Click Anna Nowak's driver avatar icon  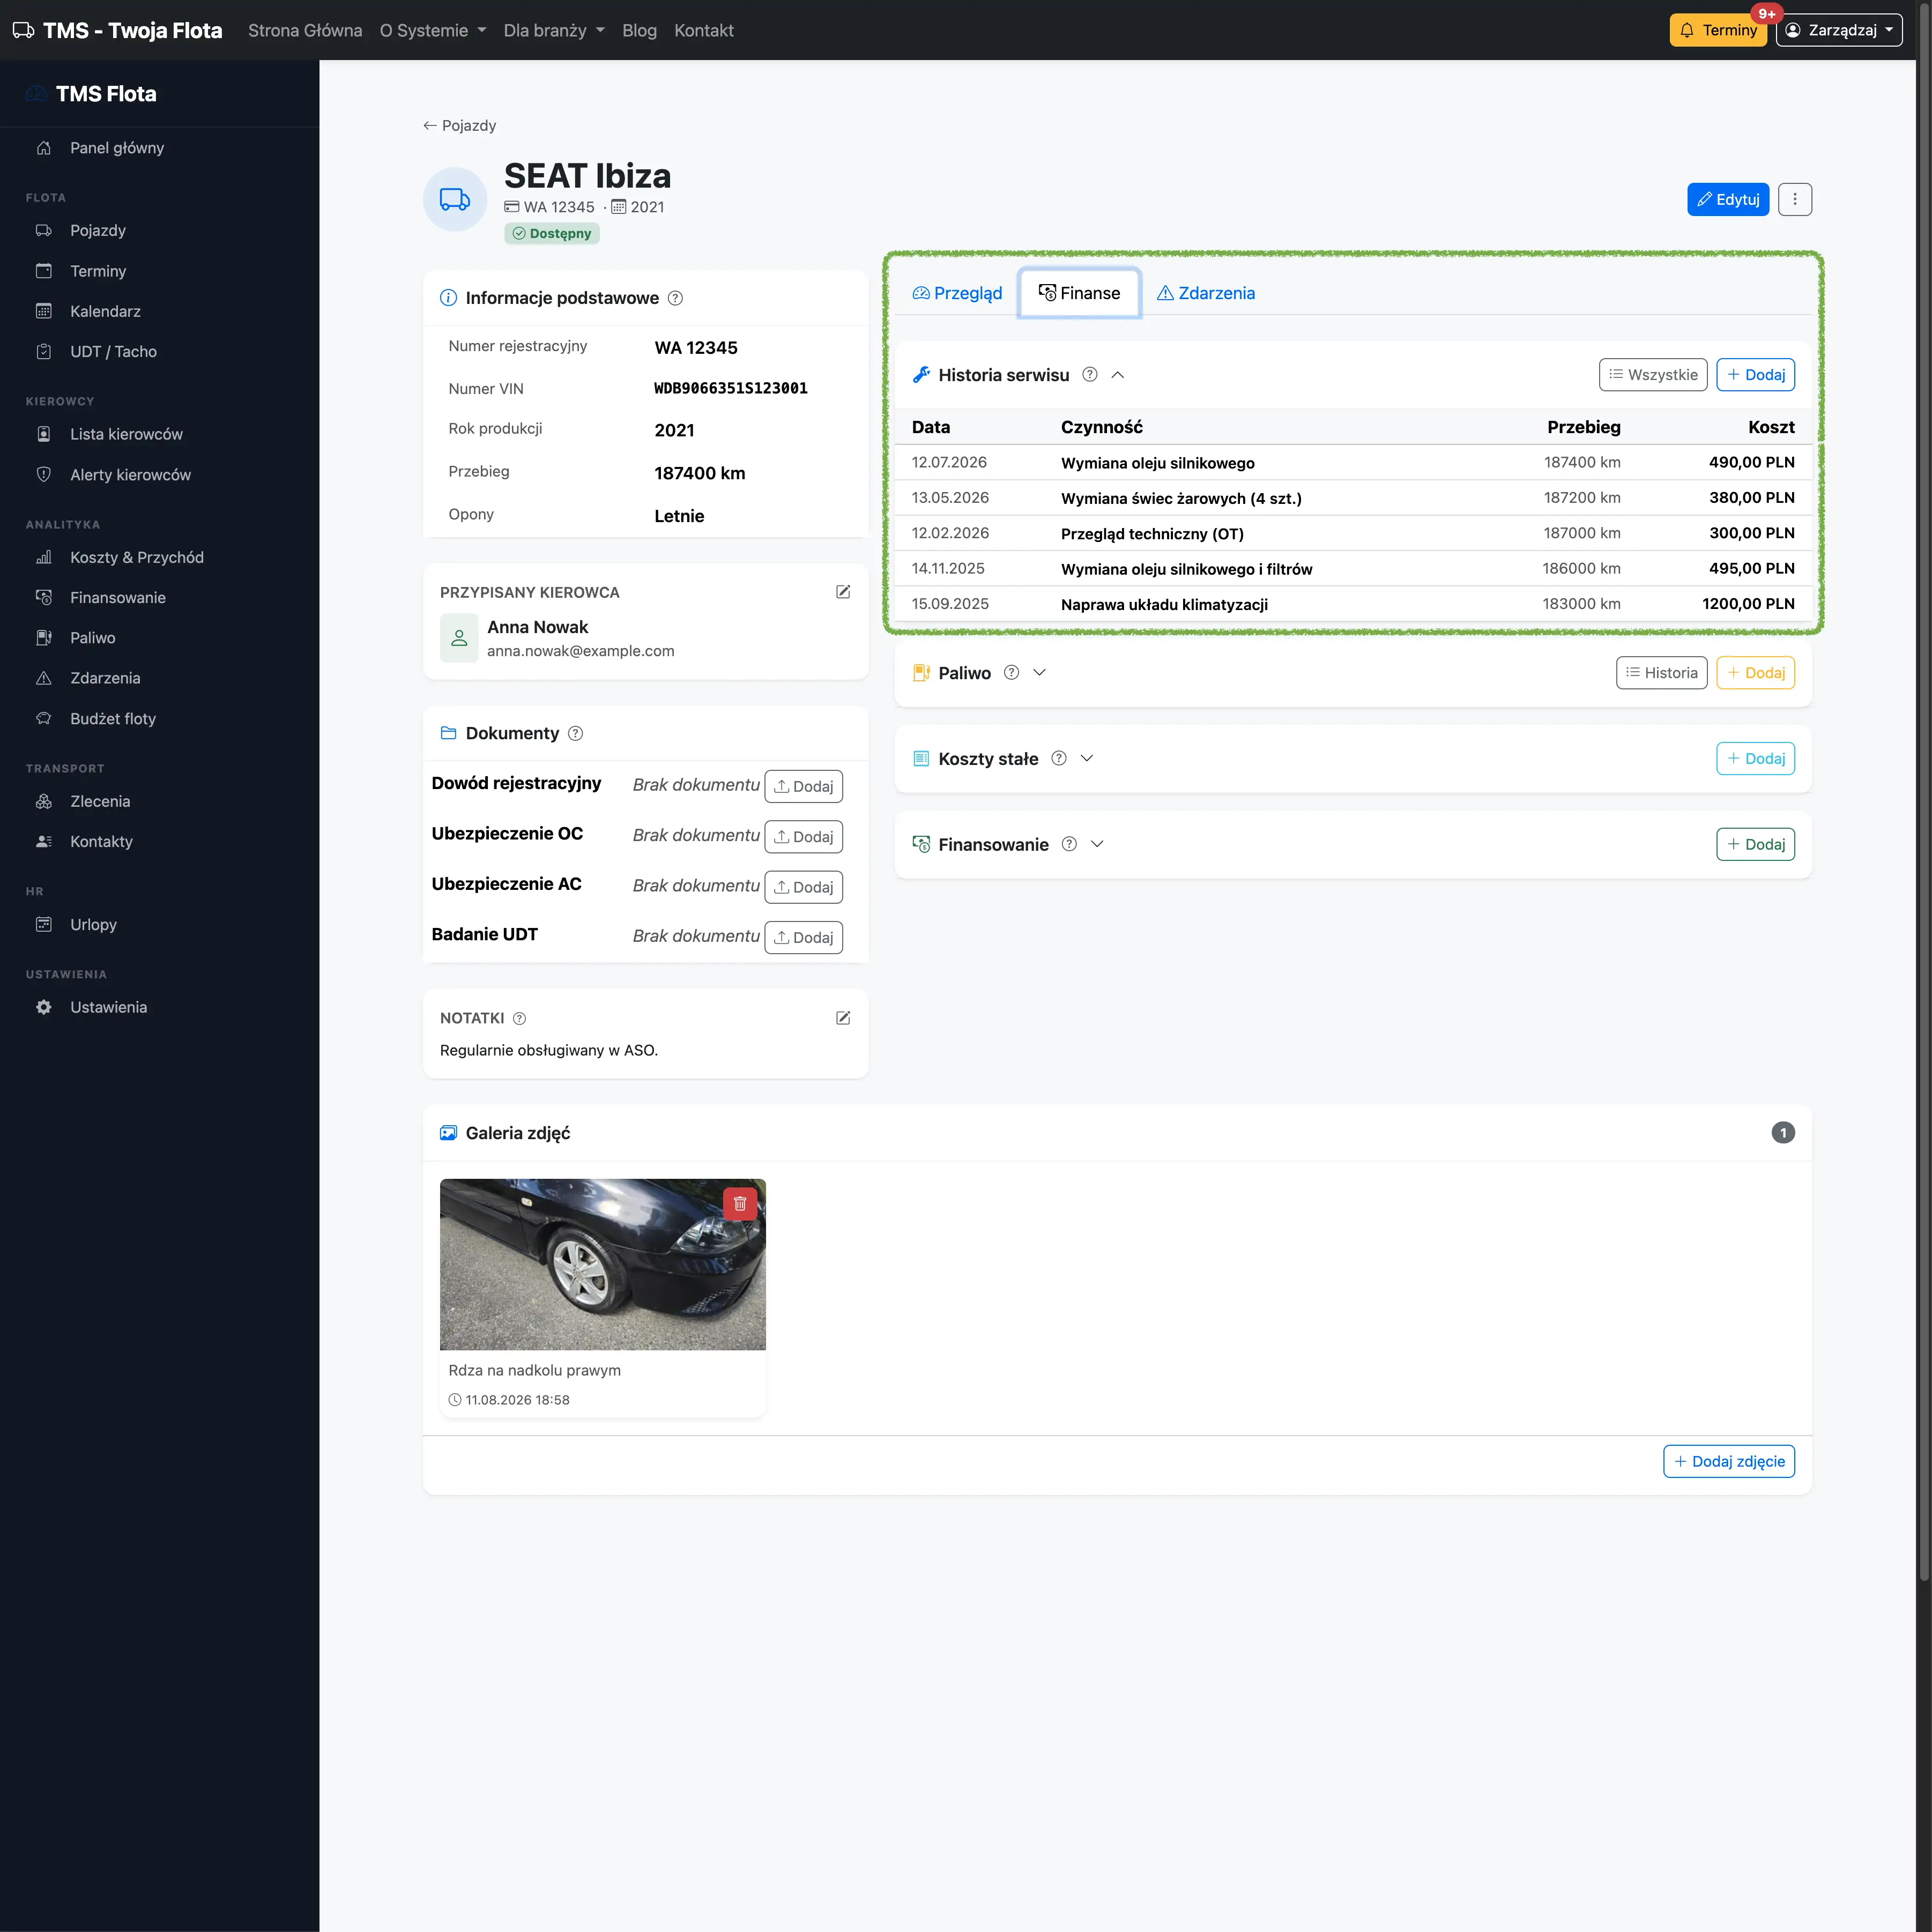(459, 638)
